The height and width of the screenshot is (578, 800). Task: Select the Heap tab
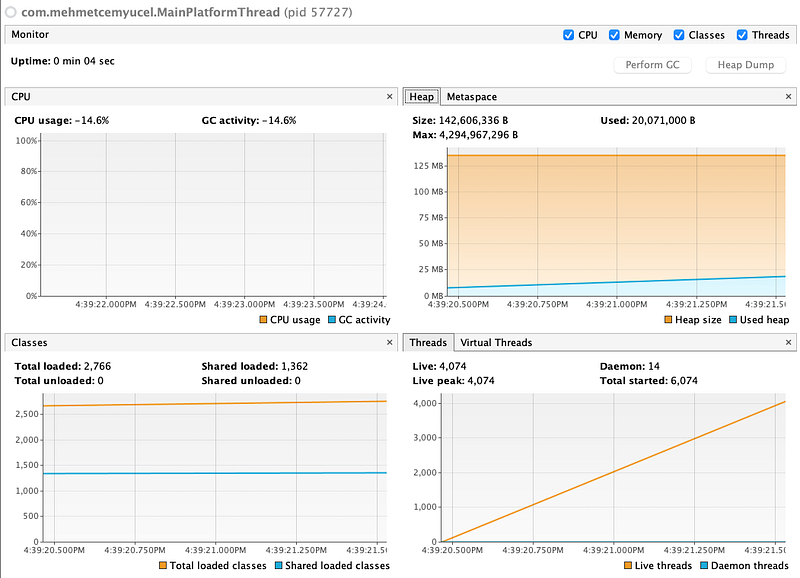[421, 96]
